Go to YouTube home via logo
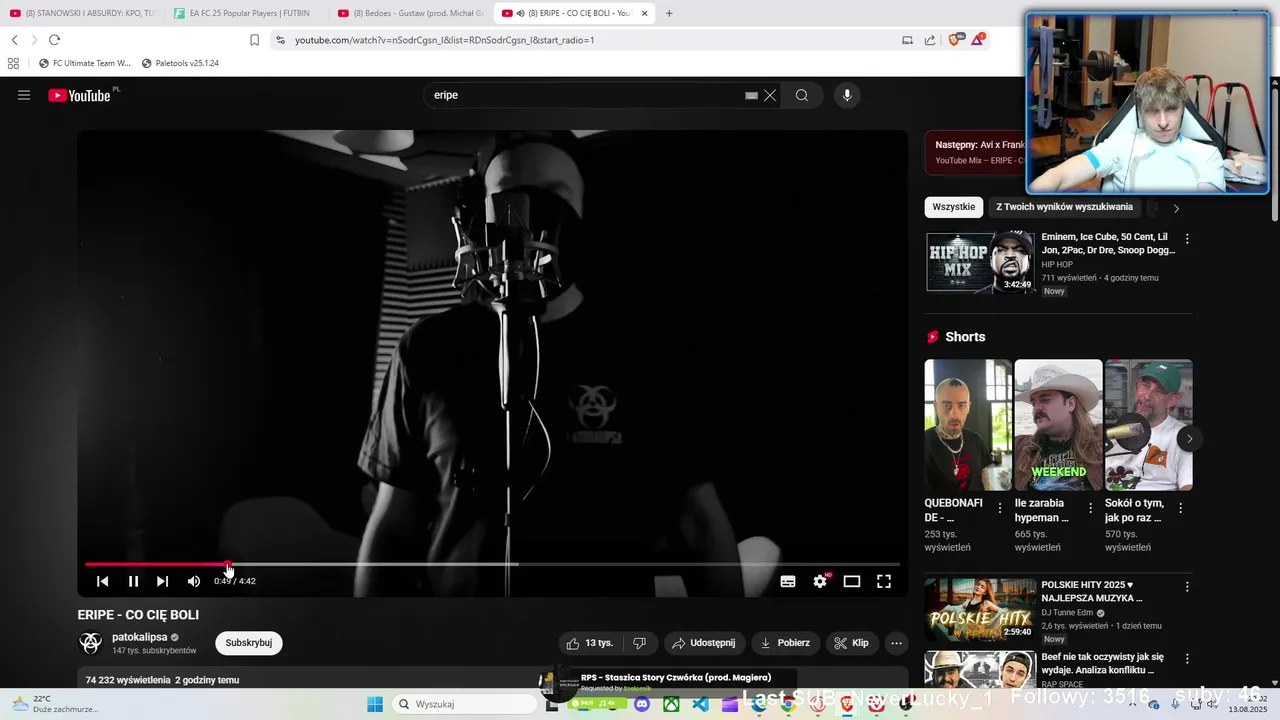The height and width of the screenshot is (720, 1280). [80, 95]
